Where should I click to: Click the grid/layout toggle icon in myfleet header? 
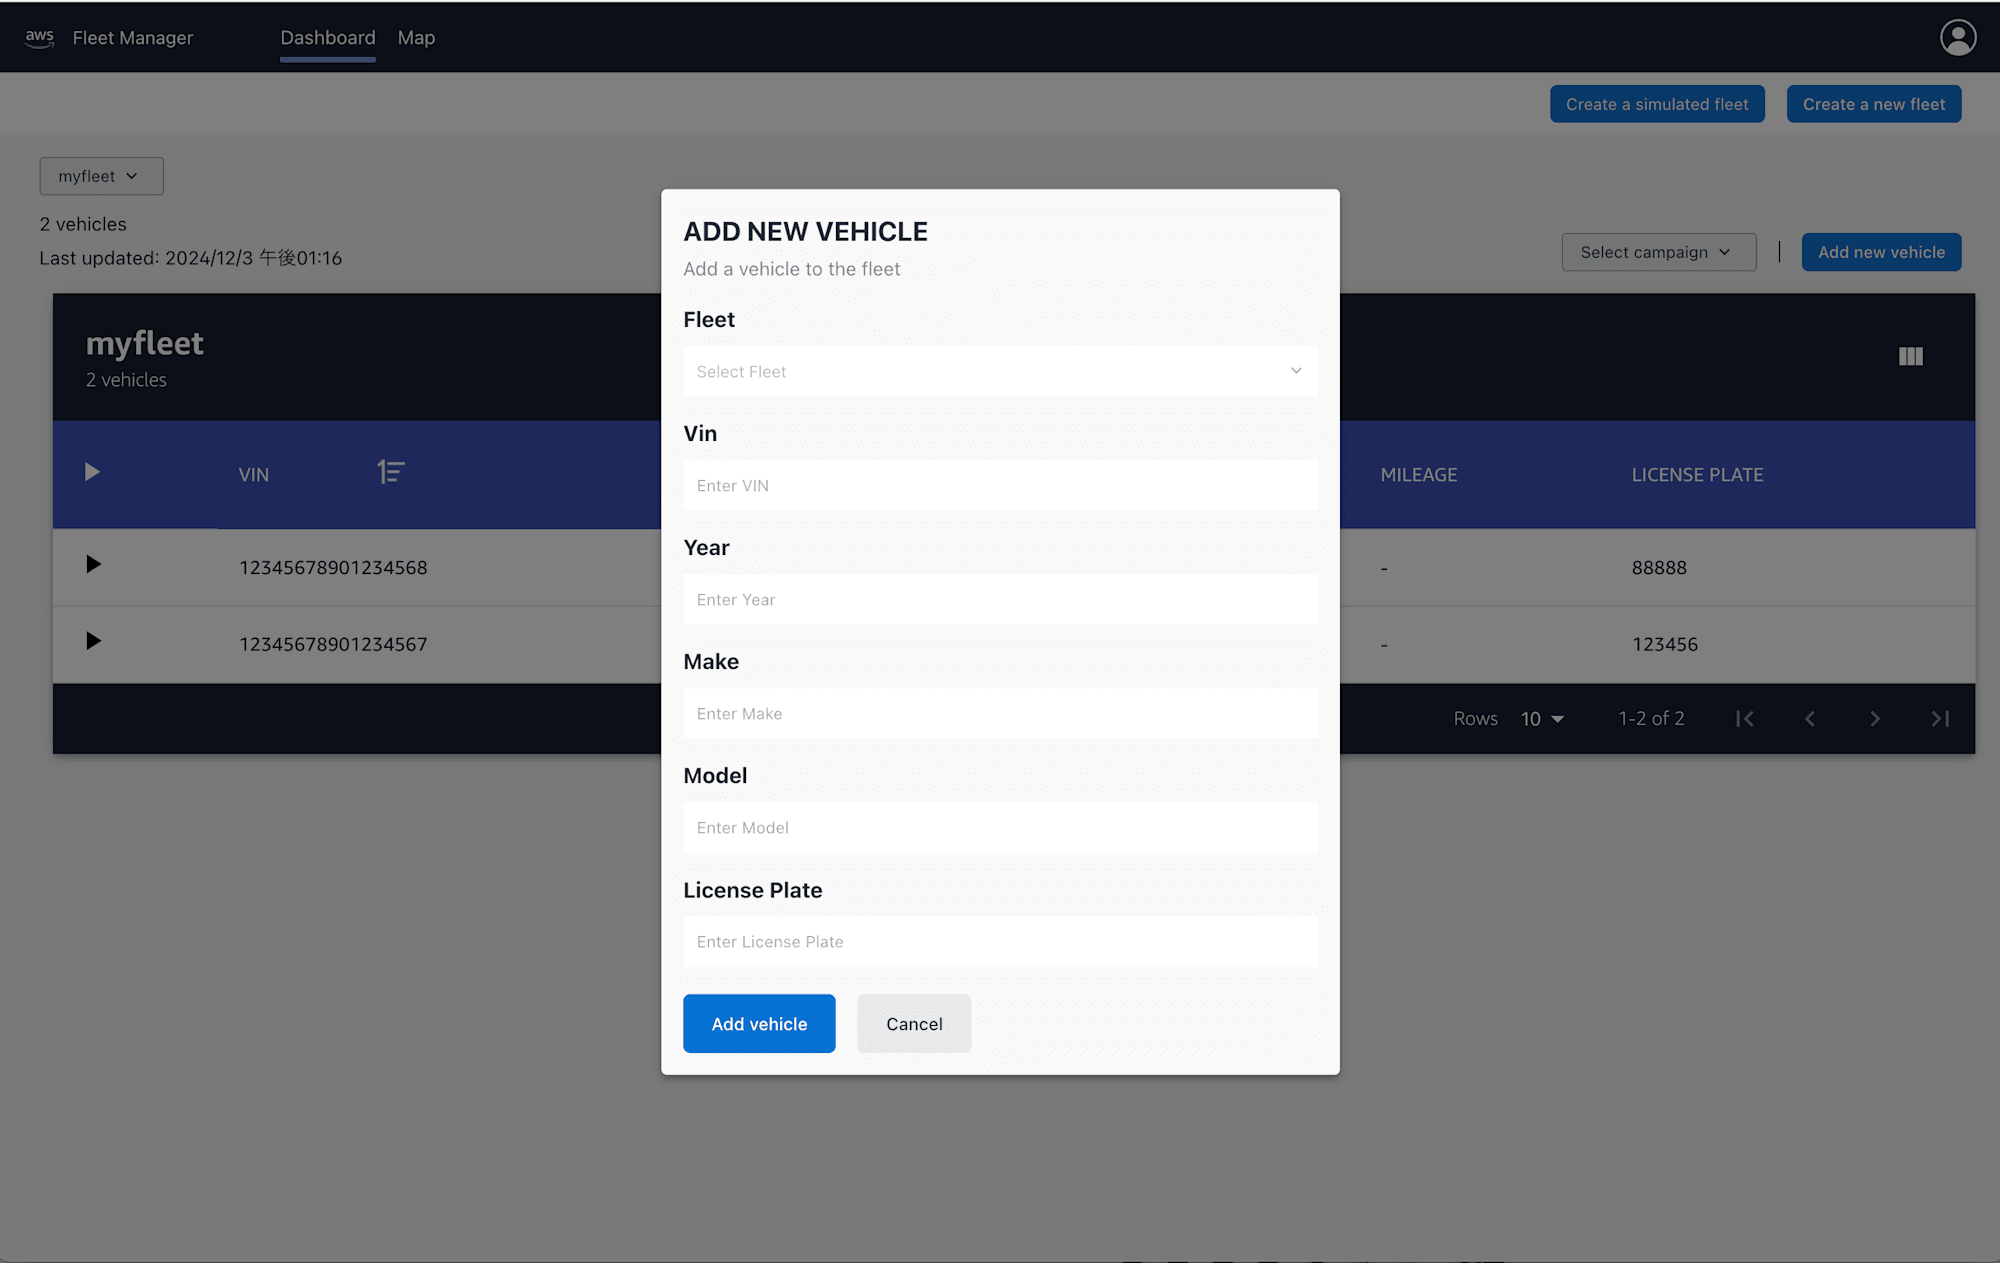pyautogui.click(x=1911, y=356)
